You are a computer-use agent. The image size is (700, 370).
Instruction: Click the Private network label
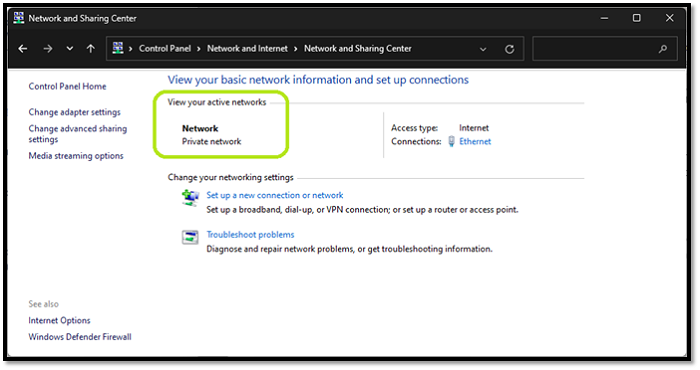click(212, 141)
